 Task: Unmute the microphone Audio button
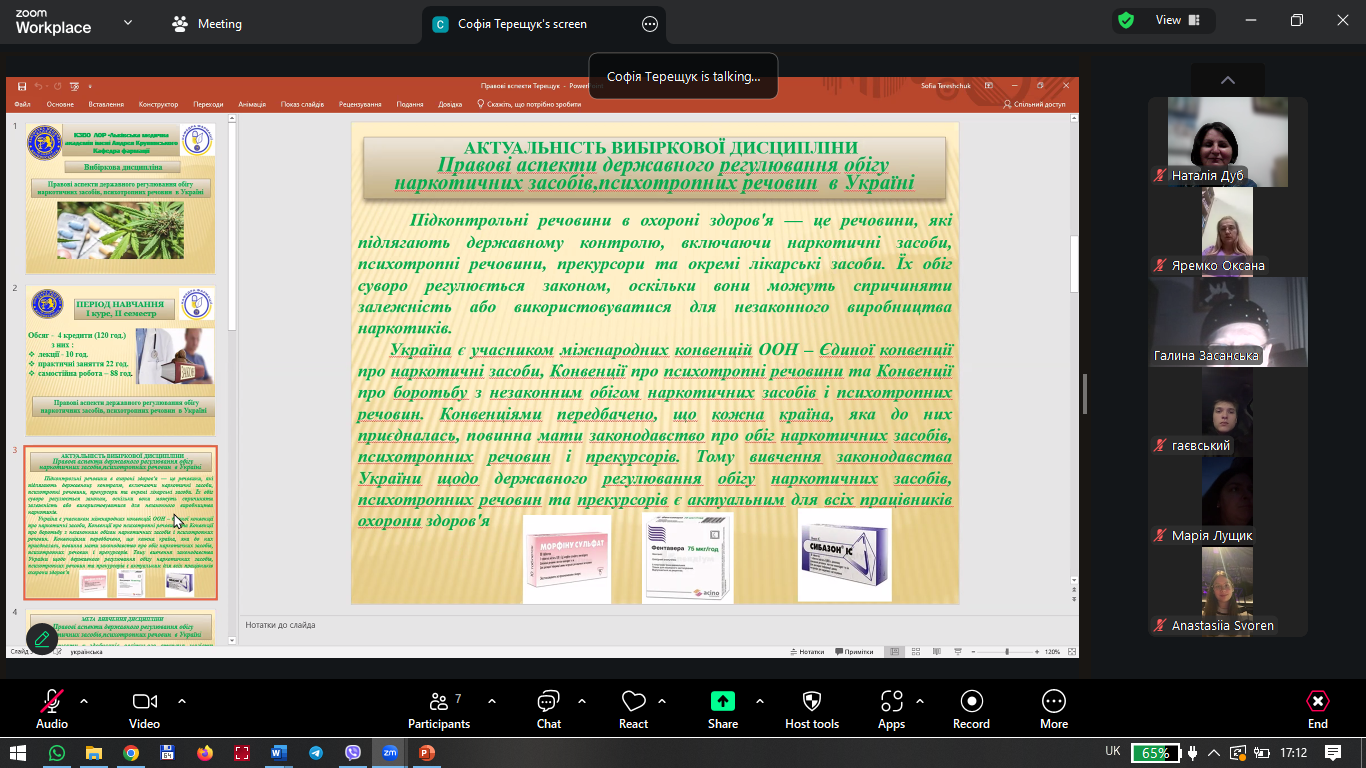click(52, 709)
